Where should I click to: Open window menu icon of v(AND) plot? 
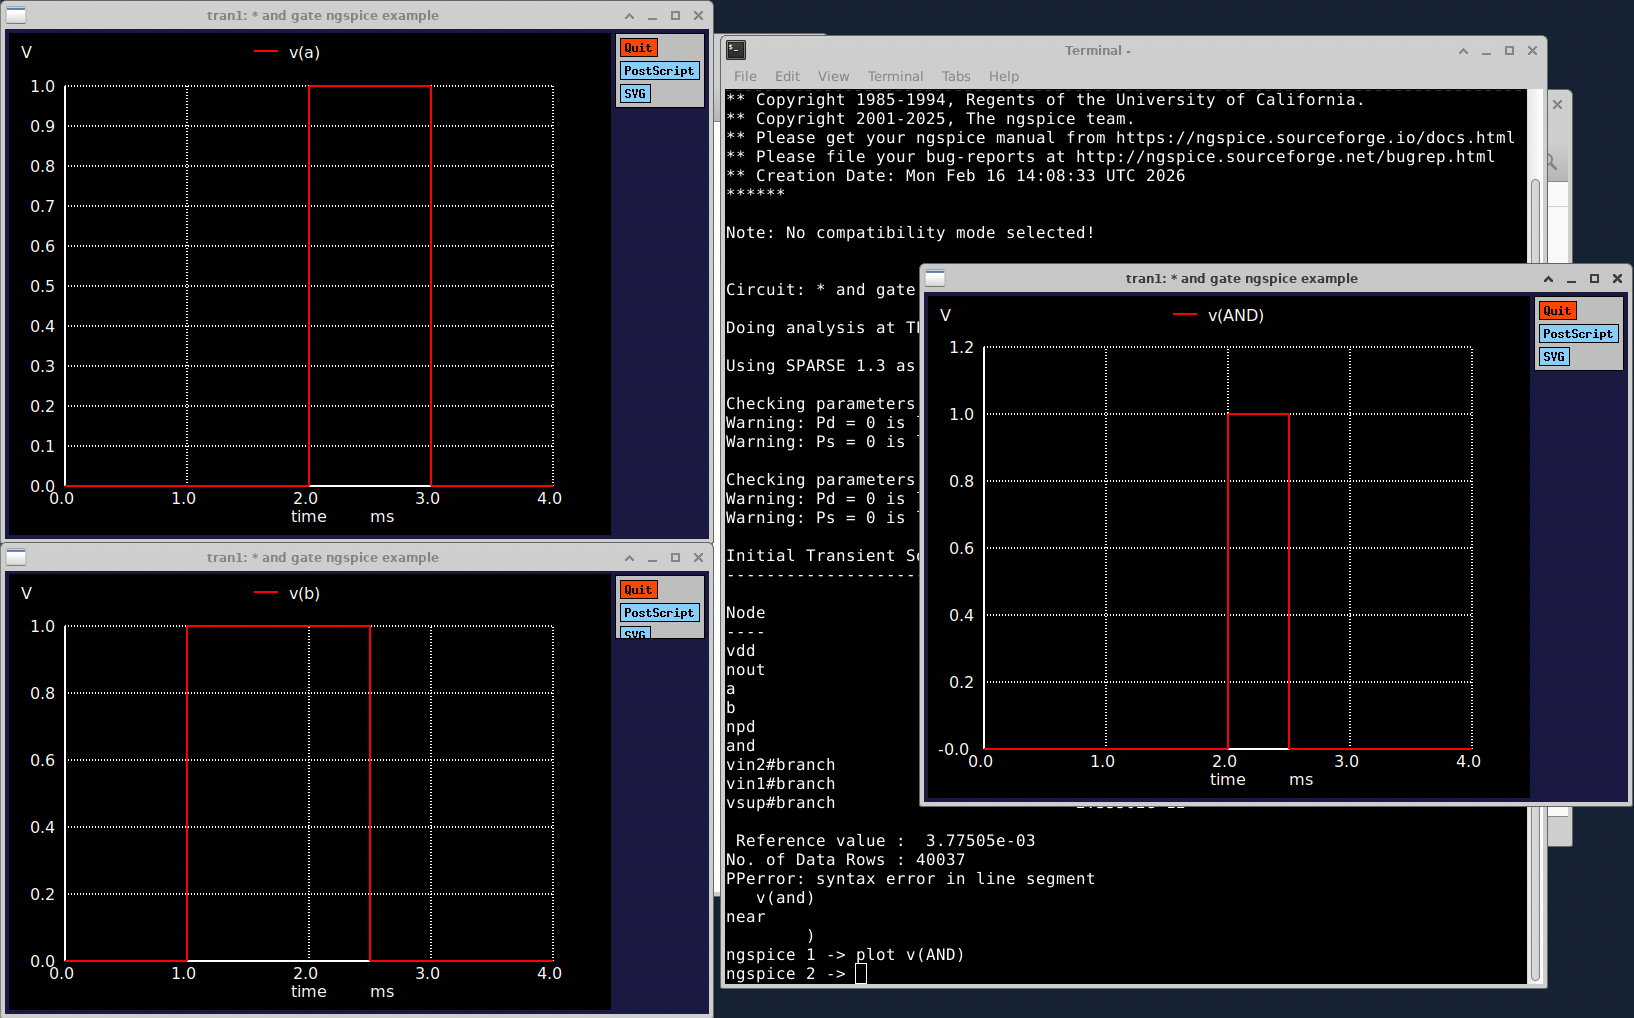(x=935, y=278)
